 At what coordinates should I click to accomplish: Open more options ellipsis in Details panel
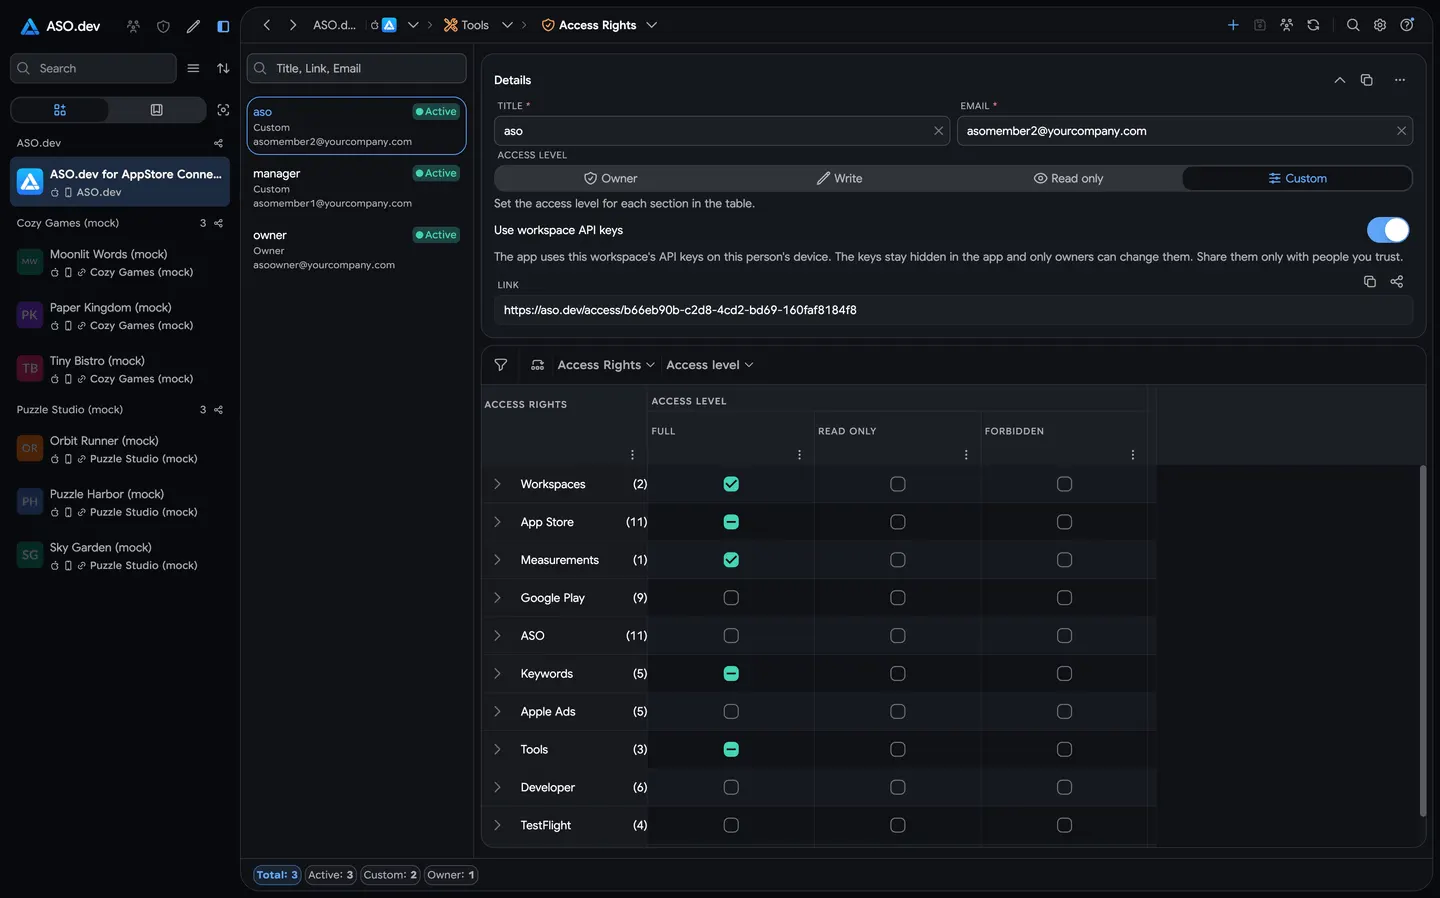1400,80
